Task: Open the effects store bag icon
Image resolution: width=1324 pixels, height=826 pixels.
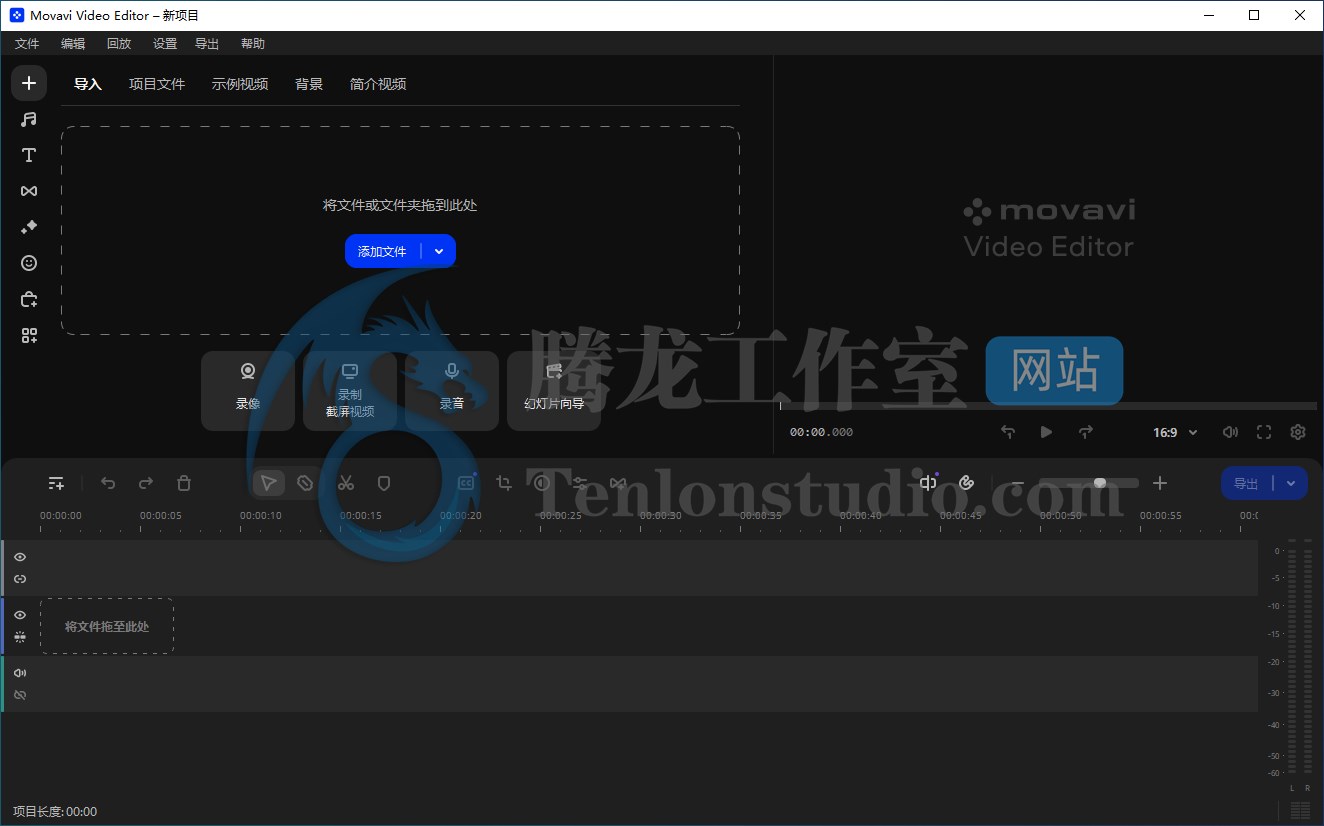Action: pos(29,299)
